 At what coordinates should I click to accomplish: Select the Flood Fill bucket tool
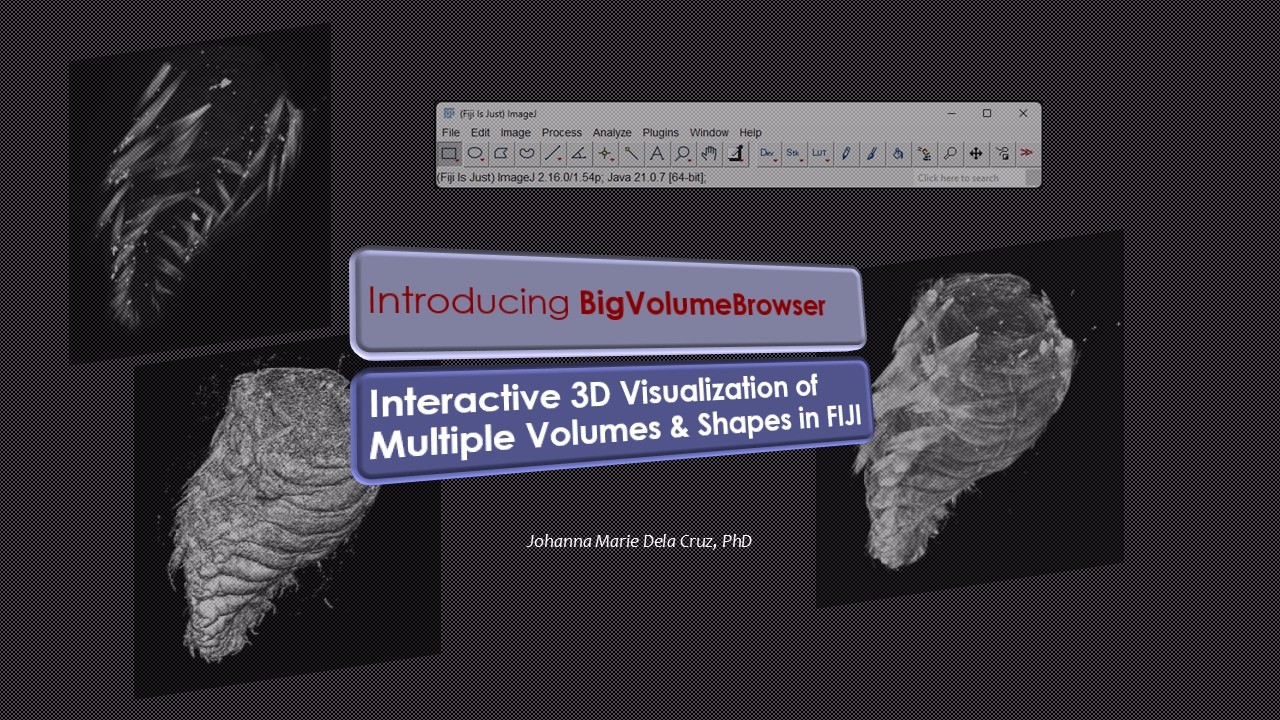click(x=898, y=154)
